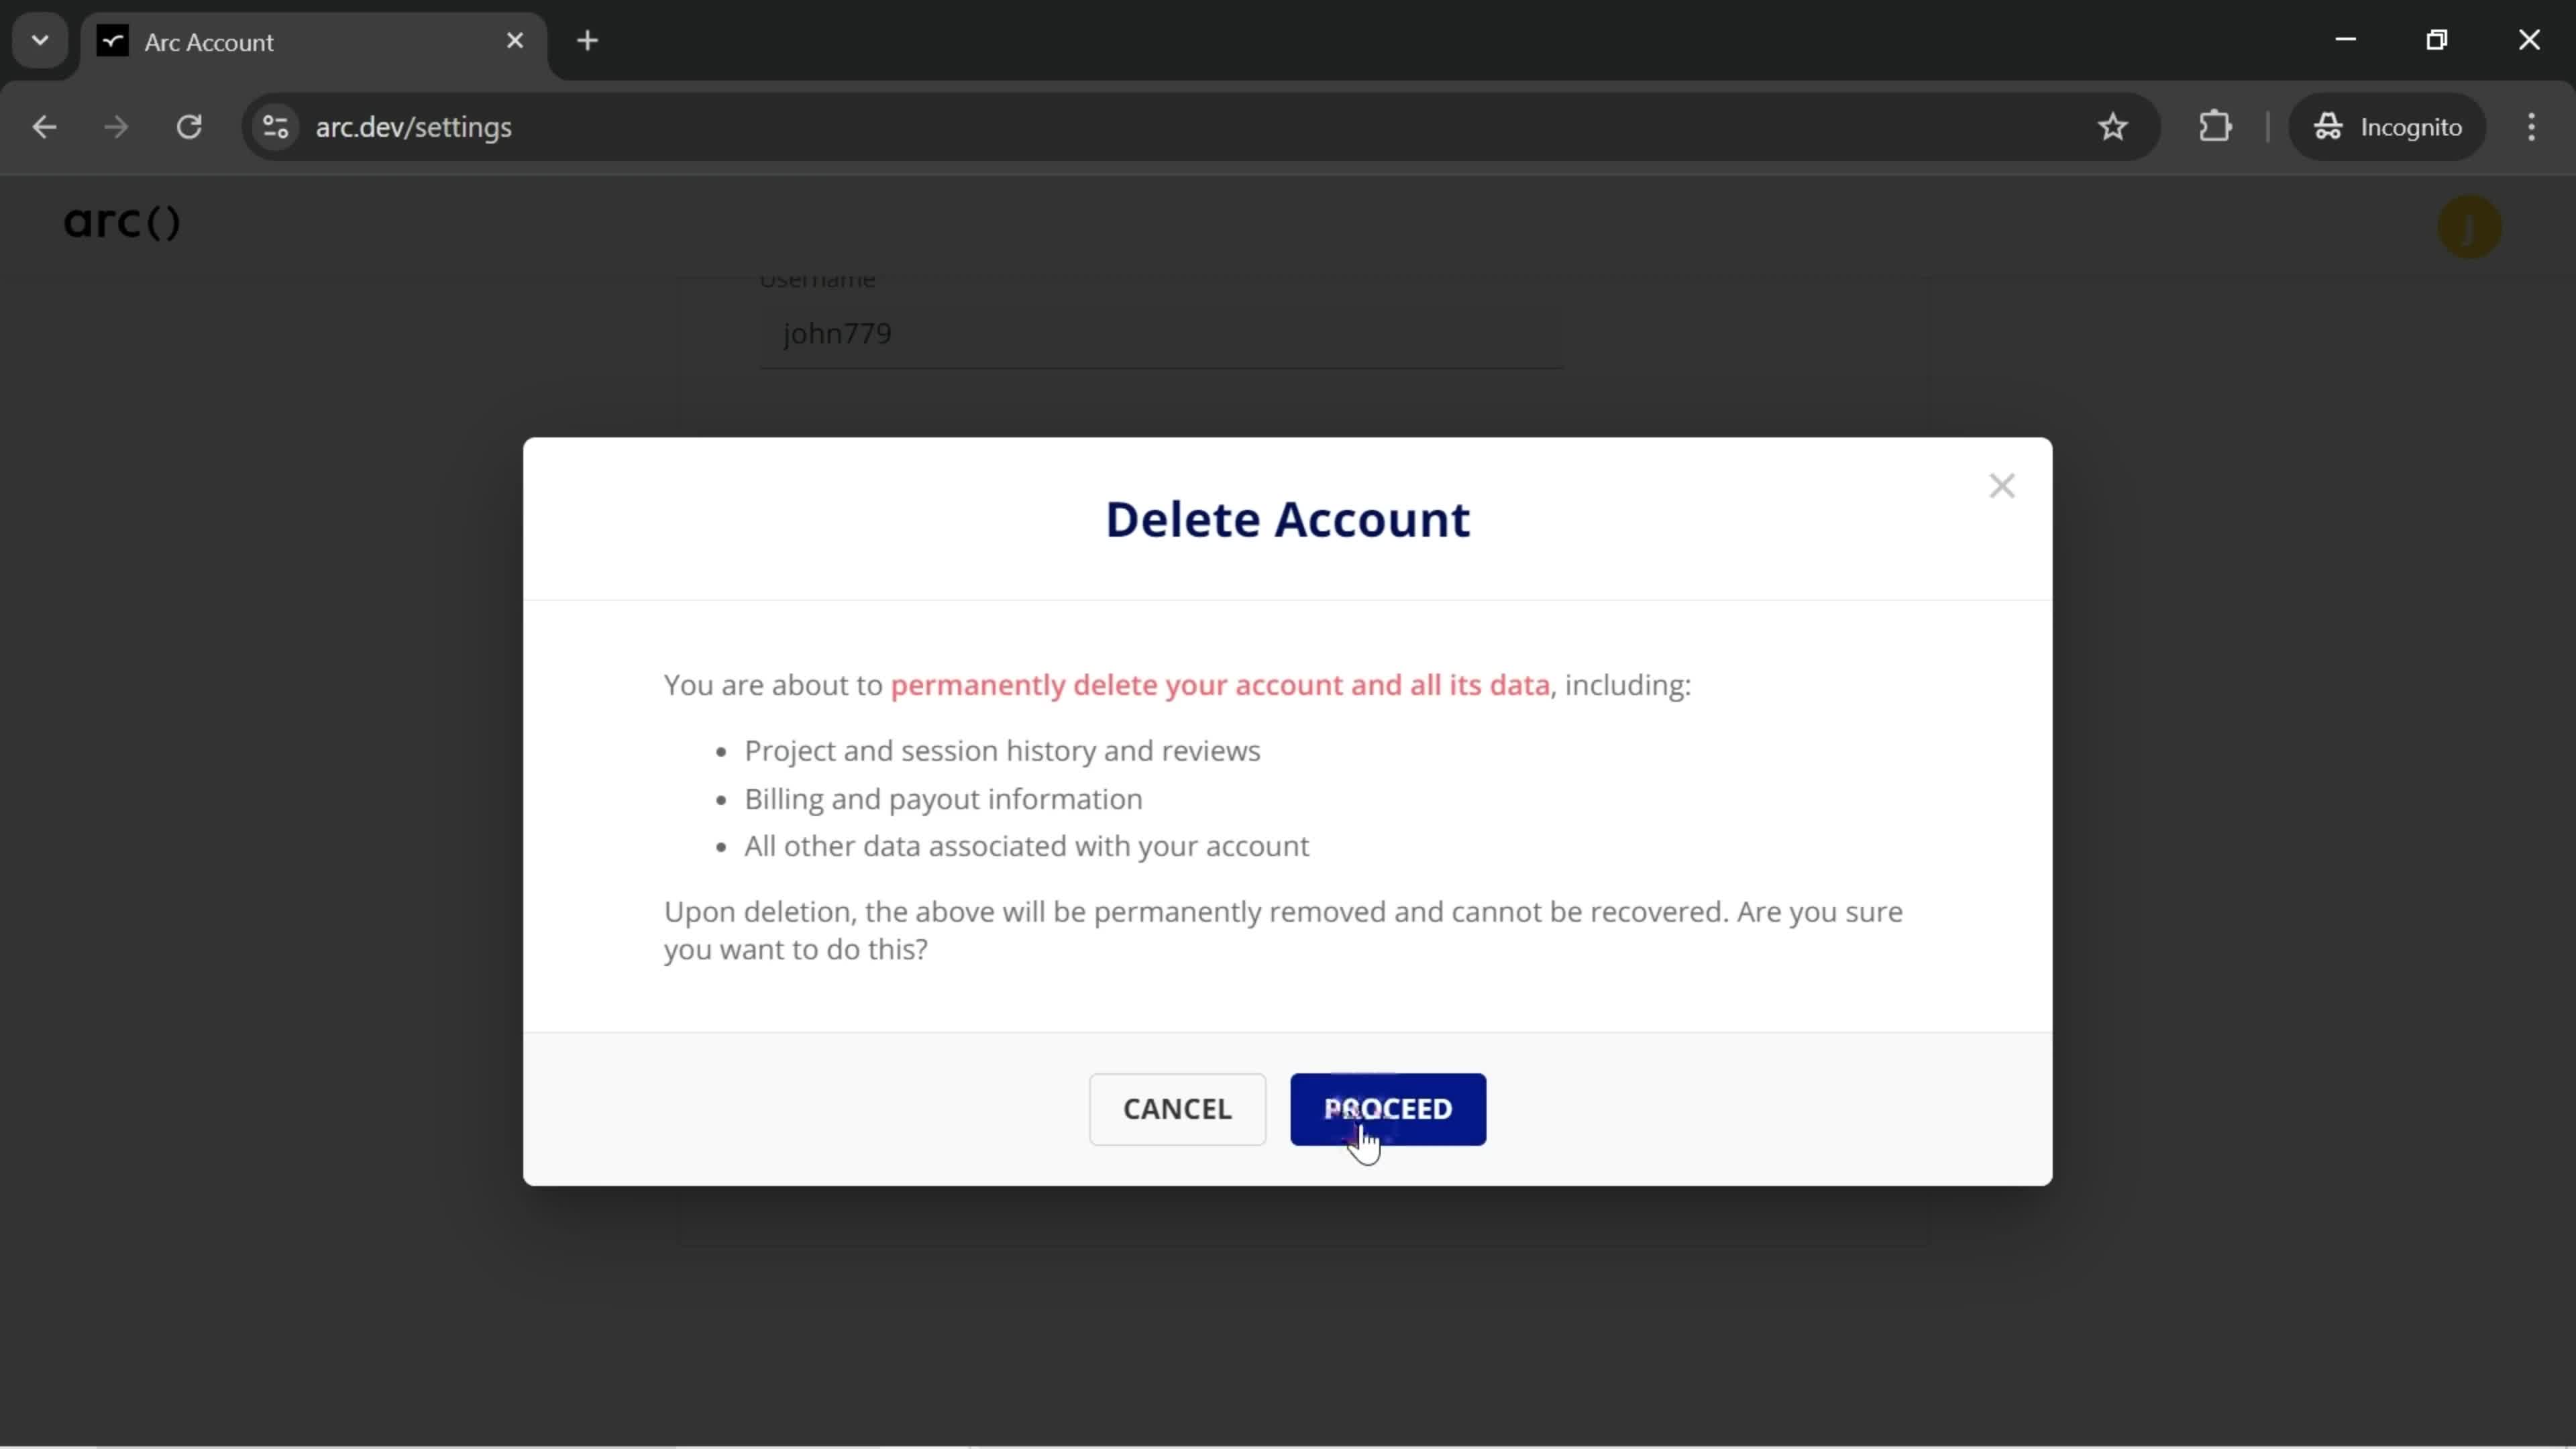Click the tab dropdown arrow
The width and height of the screenshot is (2576, 1449).
(x=39, y=39)
